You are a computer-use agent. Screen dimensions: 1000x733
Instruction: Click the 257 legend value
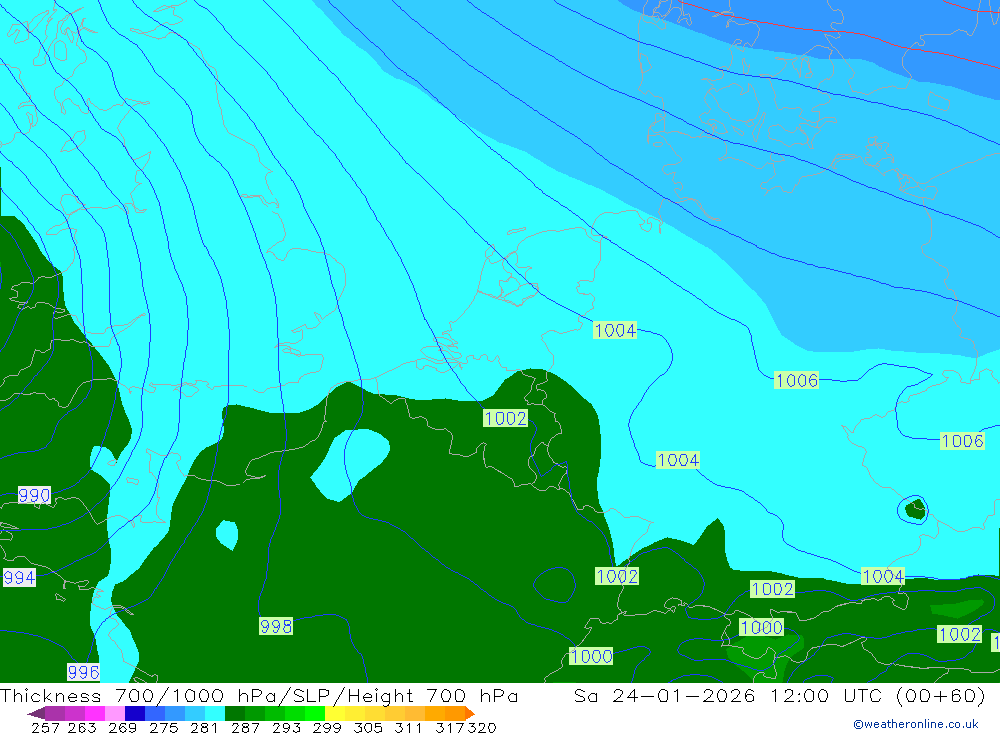click(x=45, y=728)
